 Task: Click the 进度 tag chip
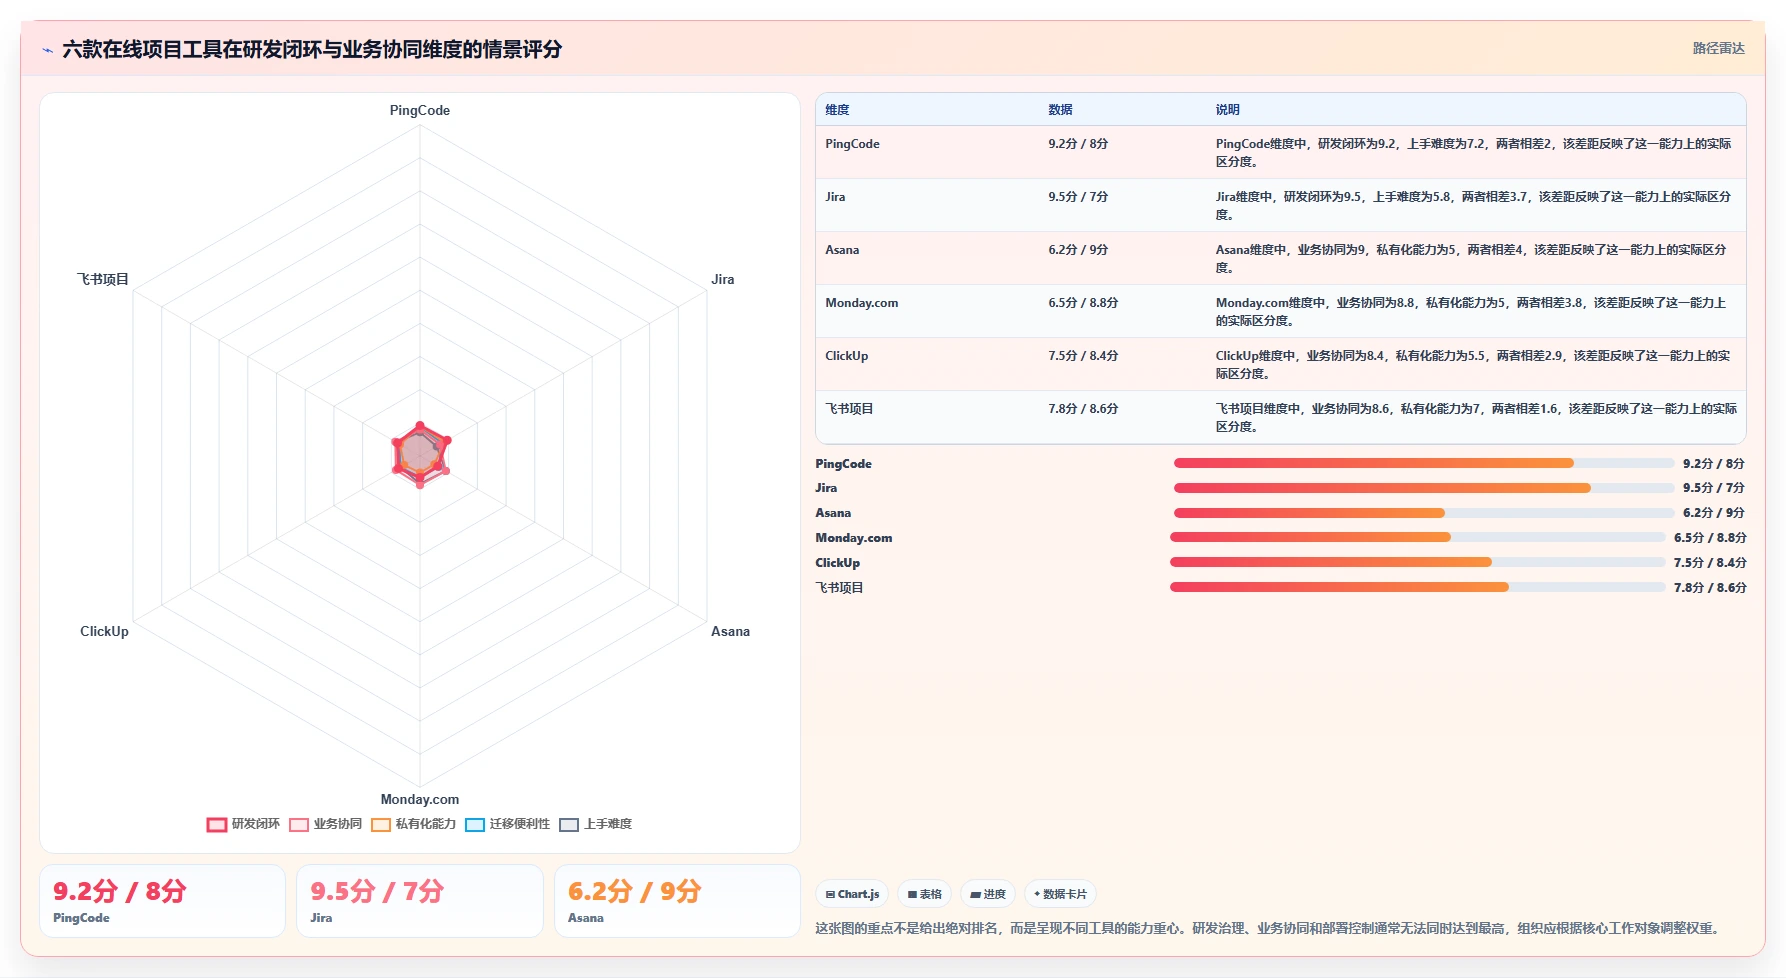coord(988,894)
